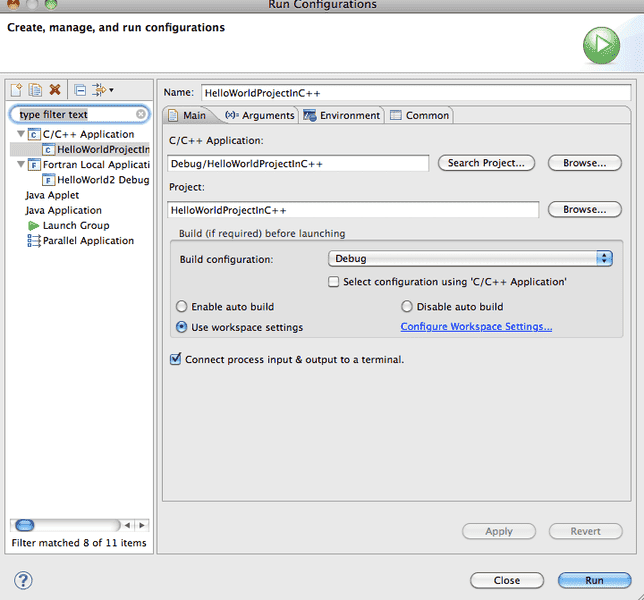Delete selected launch configuration with red X
This screenshot has width=644, height=600.
55,90
